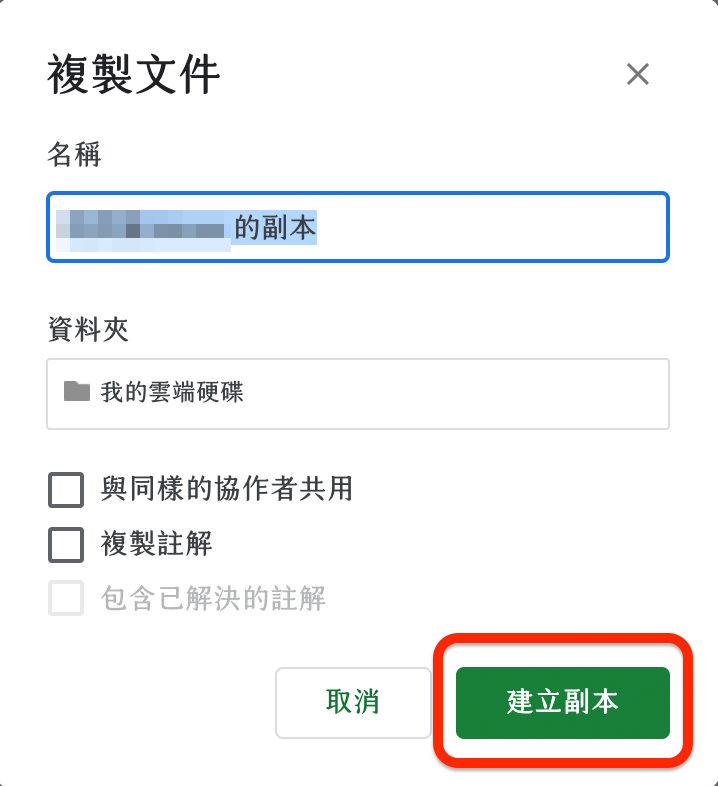Viewport: 718px width, 786px height.
Task: Click the 複製文件 dialog title
Action: 133,76
